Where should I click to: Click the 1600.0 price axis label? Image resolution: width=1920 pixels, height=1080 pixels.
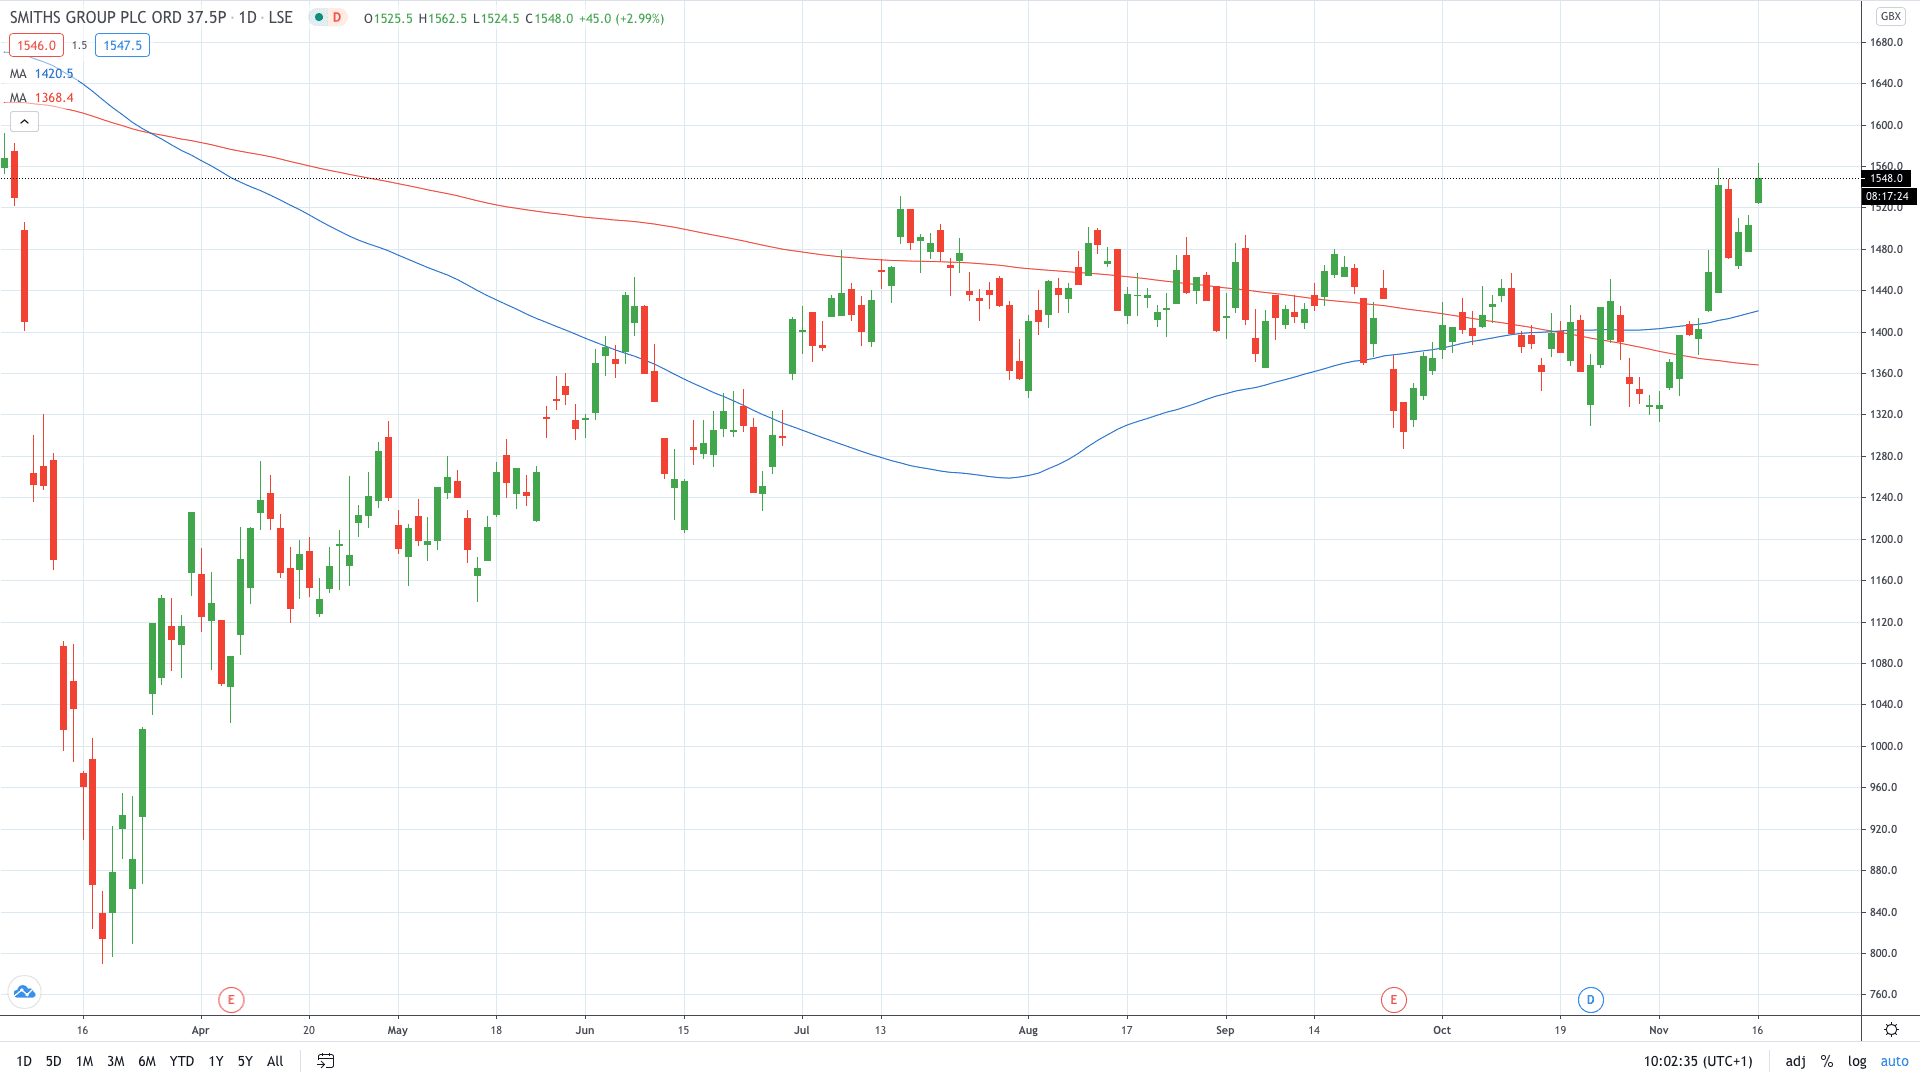tap(1886, 125)
